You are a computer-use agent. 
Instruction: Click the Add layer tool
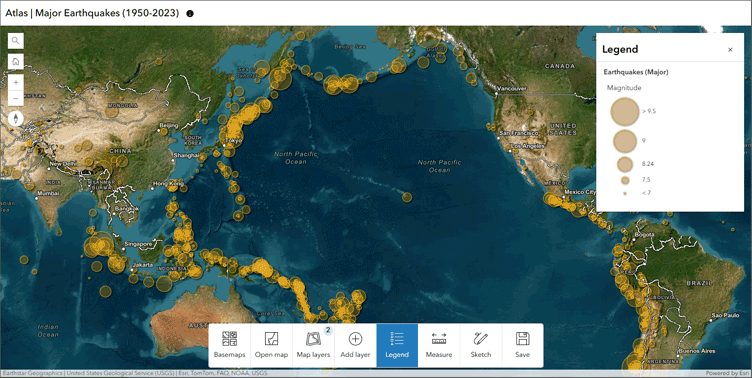pyautogui.click(x=355, y=345)
